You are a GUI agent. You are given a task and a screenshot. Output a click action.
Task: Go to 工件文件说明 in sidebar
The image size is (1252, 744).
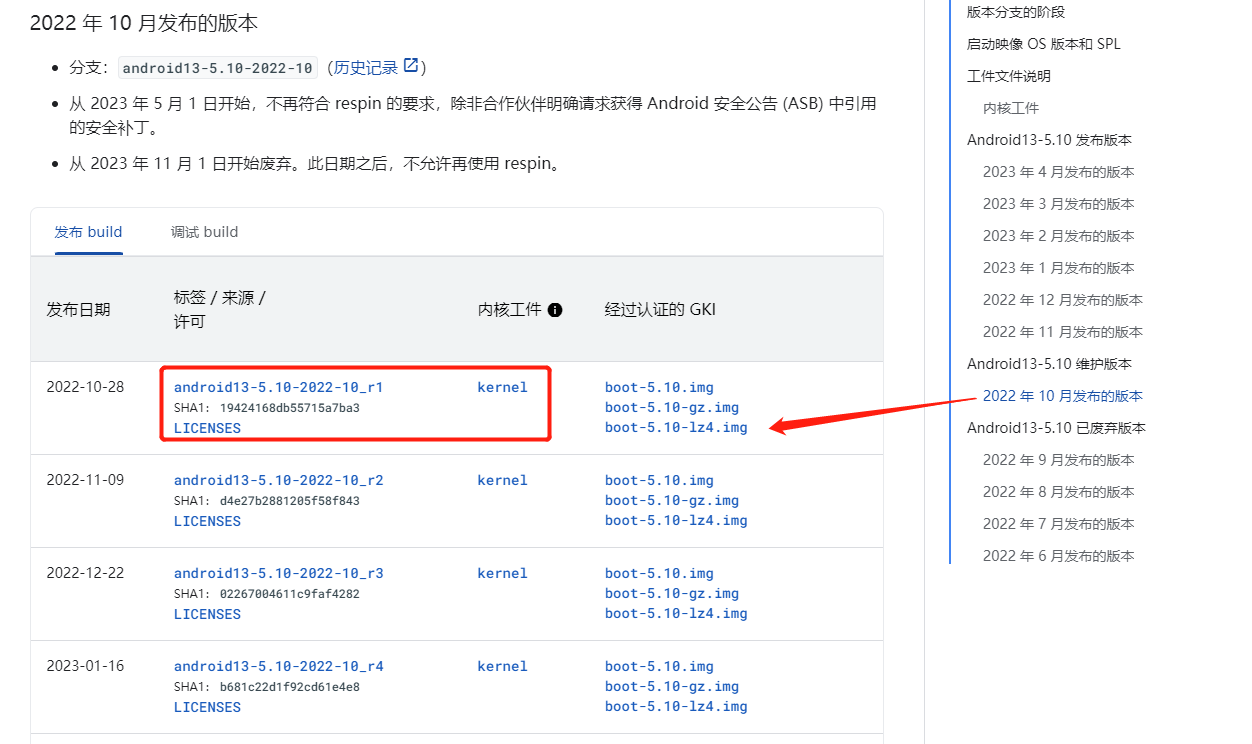pyautogui.click(x=1009, y=76)
